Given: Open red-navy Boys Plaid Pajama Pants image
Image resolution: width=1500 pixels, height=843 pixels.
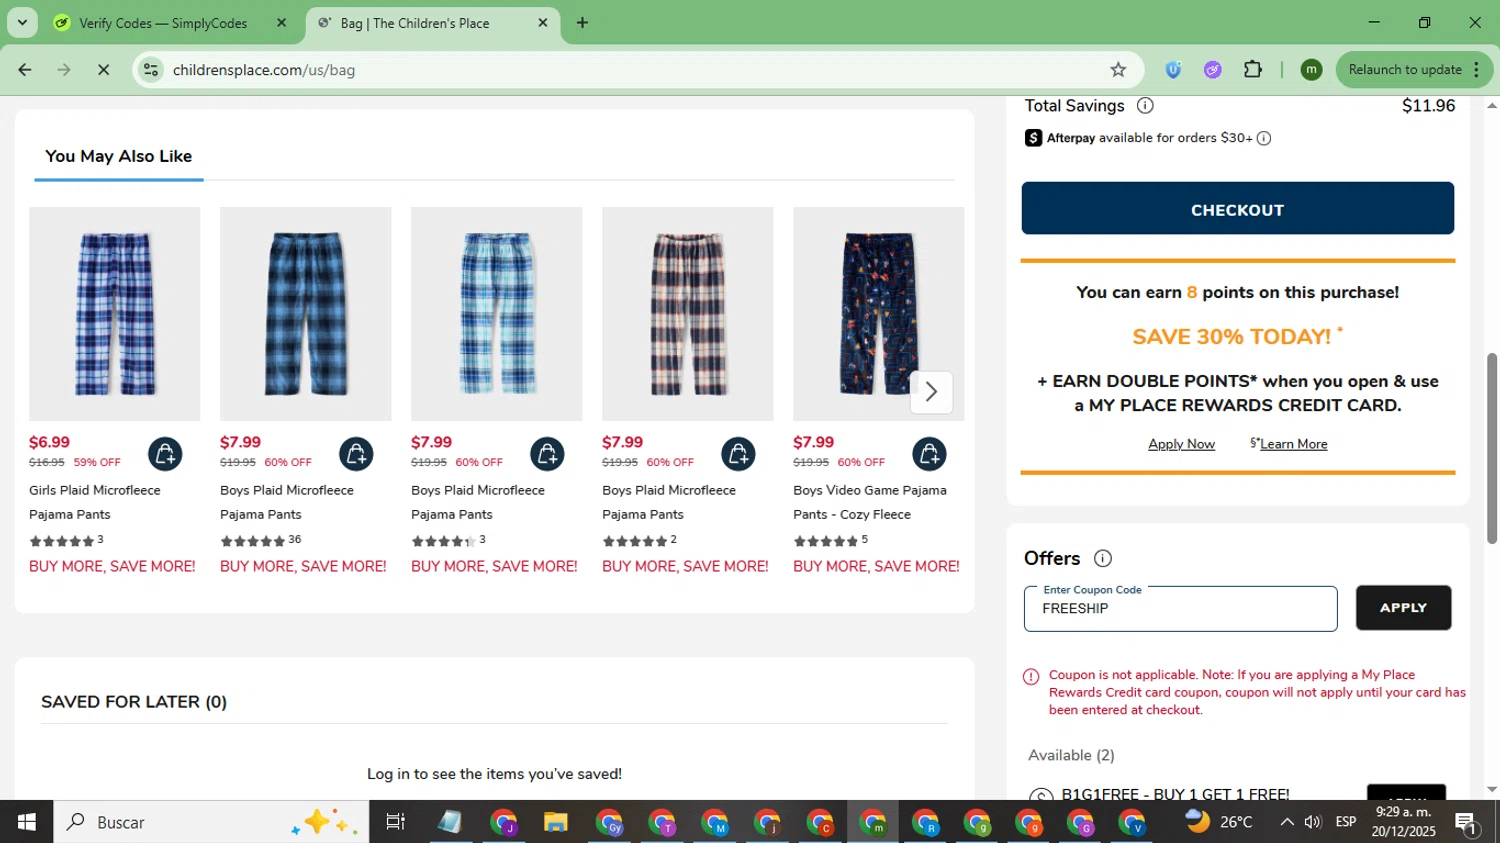Looking at the screenshot, I should (688, 314).
